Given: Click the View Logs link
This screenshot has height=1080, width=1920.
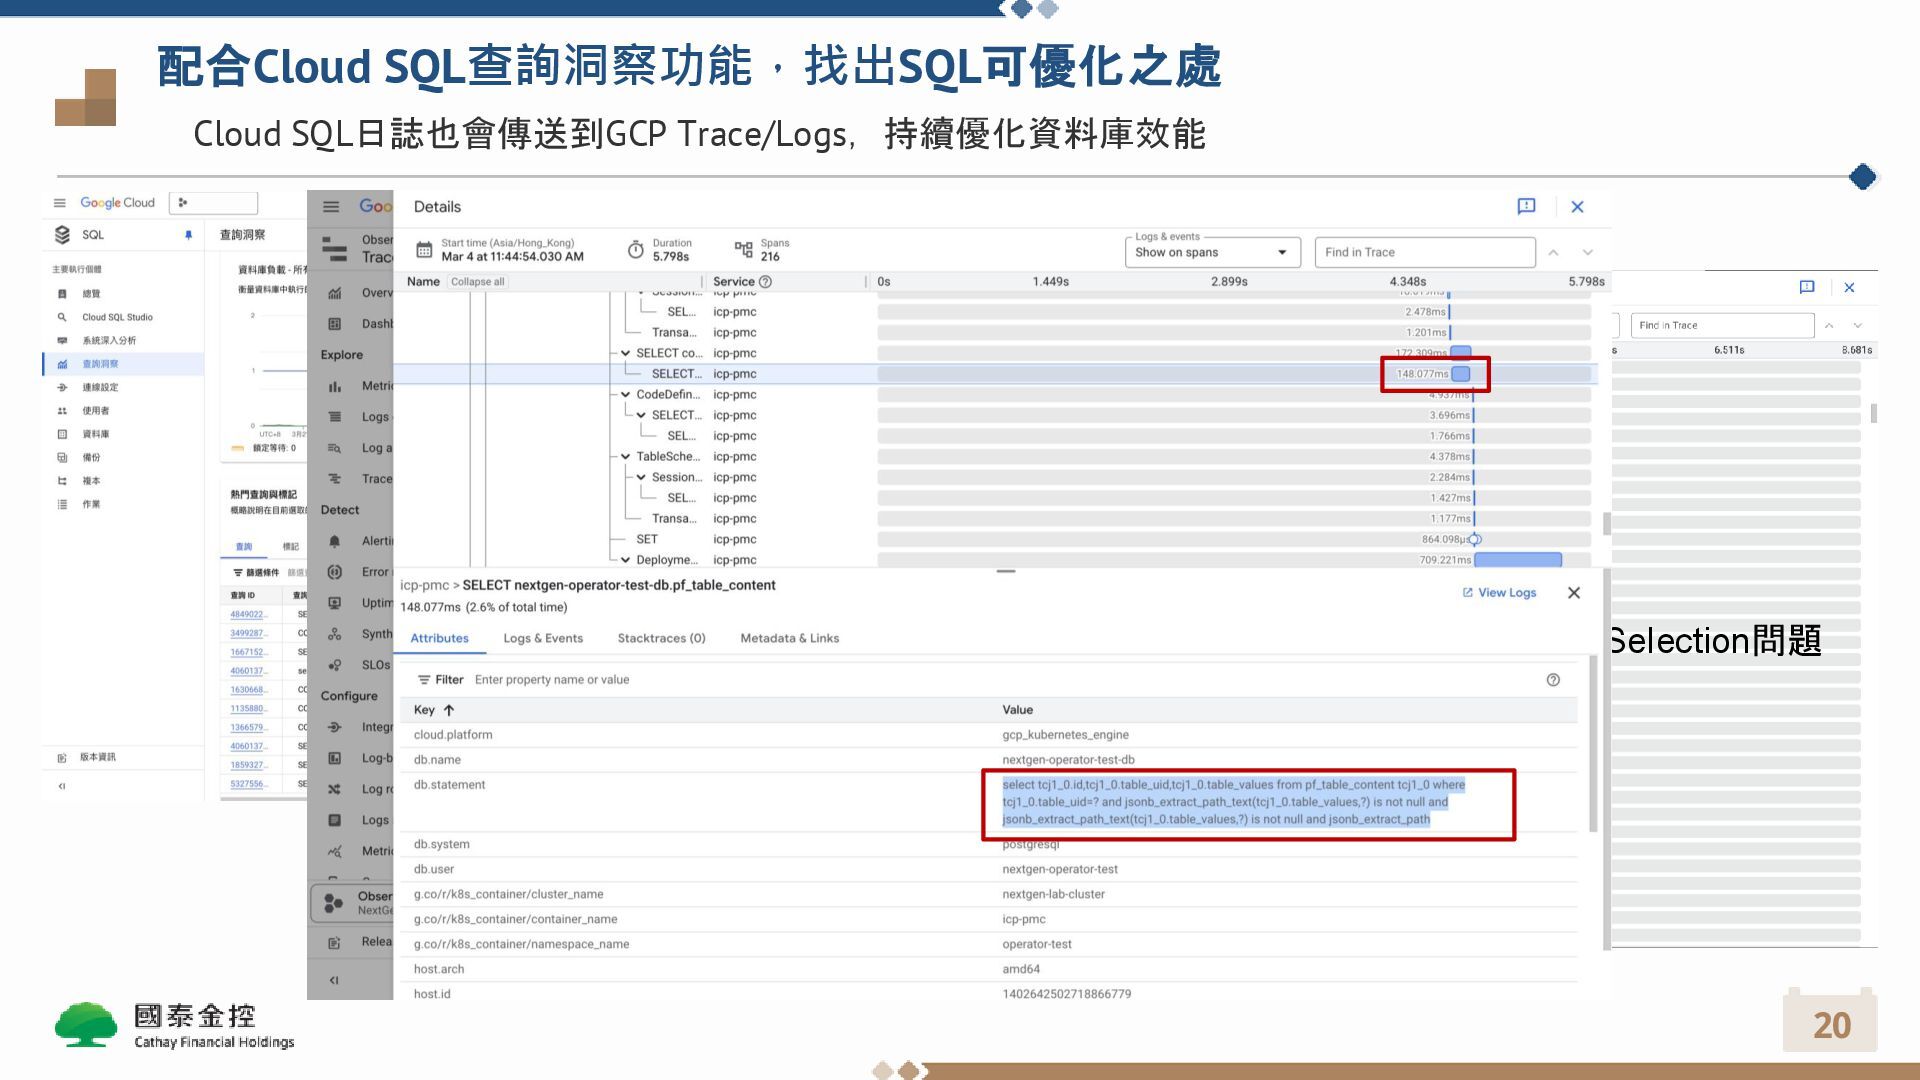Looking at the screenshot, I should coord(1499,593).
